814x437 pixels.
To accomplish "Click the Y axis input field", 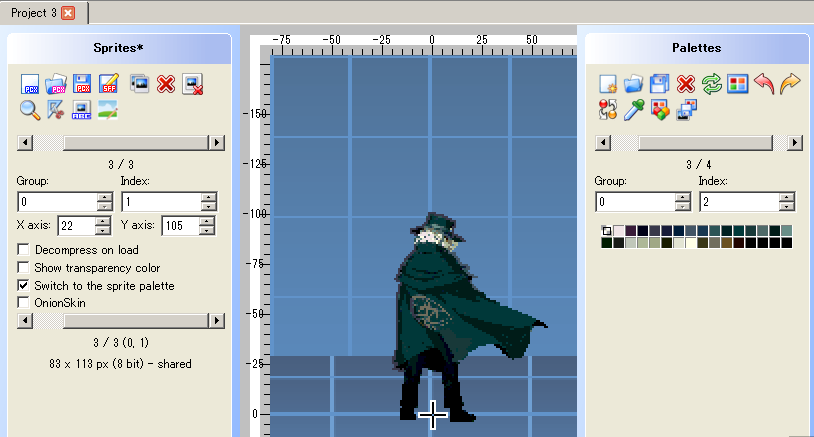I will point(181,226).
